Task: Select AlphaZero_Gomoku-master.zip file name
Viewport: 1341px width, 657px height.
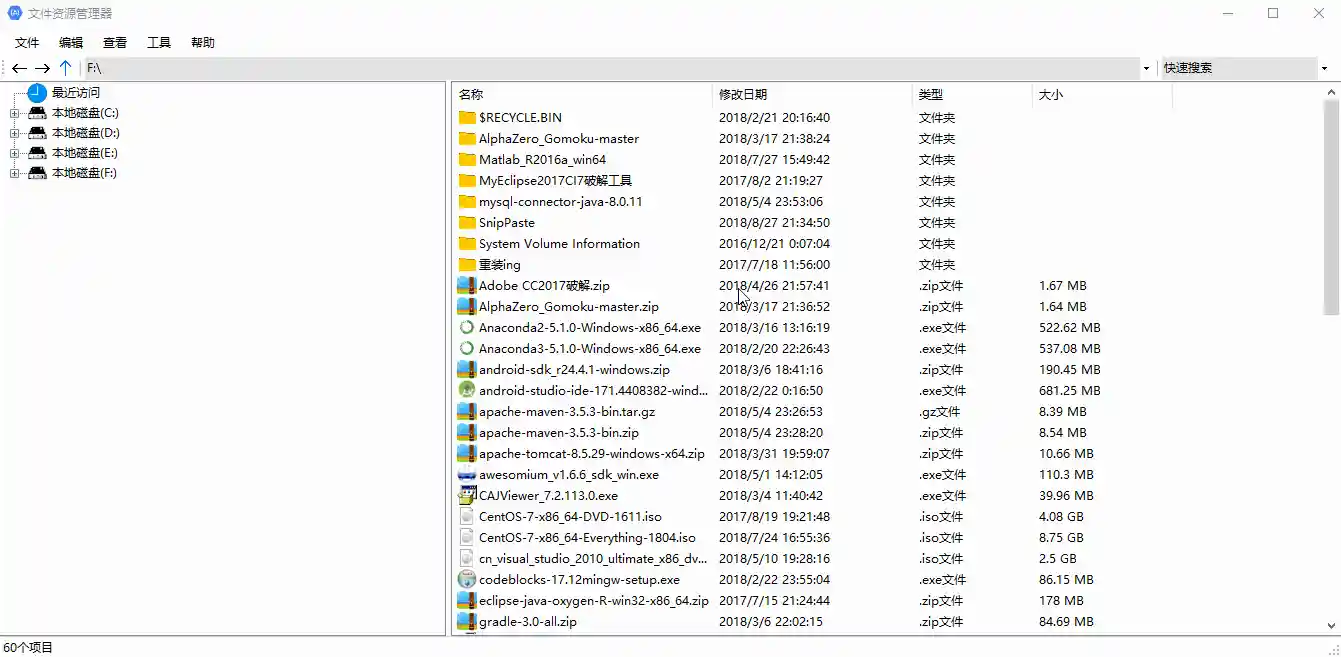Action: click(569, 307)
